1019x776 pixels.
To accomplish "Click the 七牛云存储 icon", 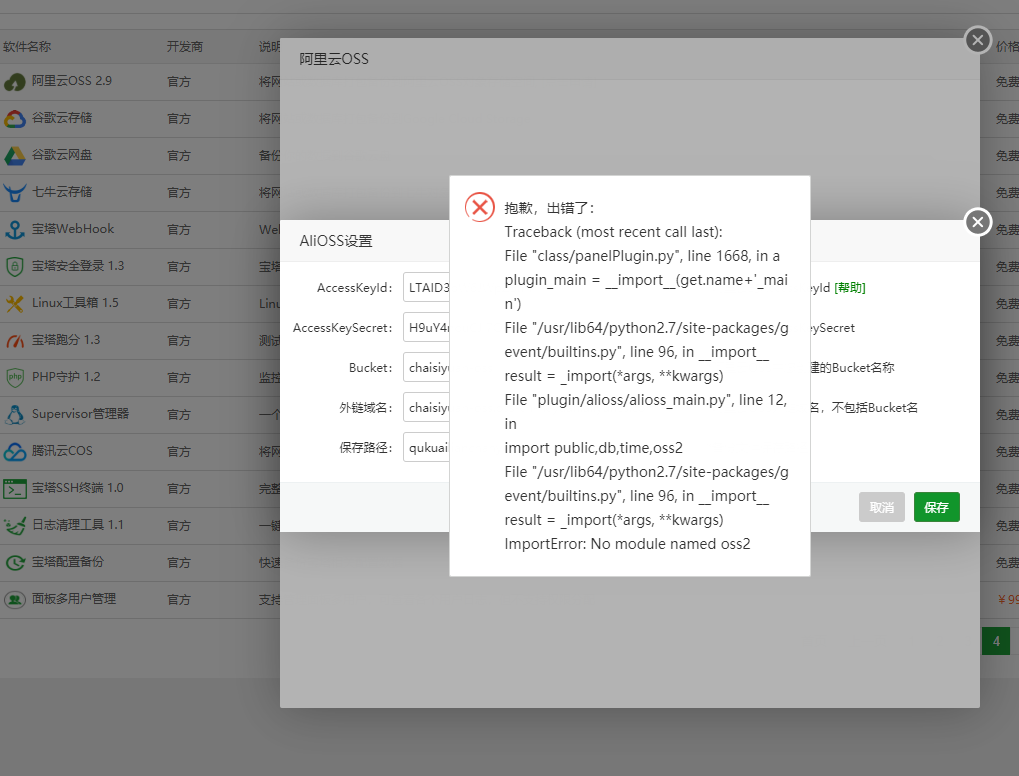I will pyautogui.click(x=14, y=193).
